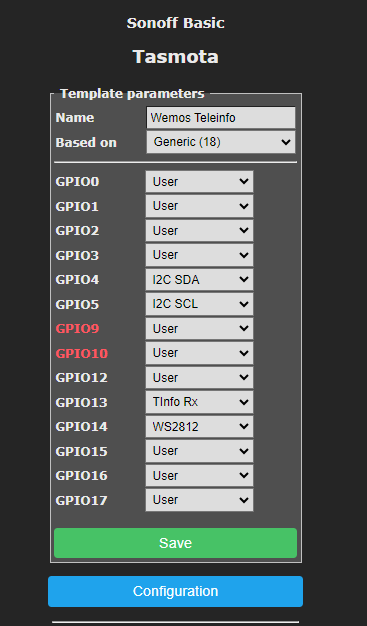The width and height of the screenshot is (367, 626).
Task: Save the template parameters
Action: pyautogui.click(x=175, y=543)
